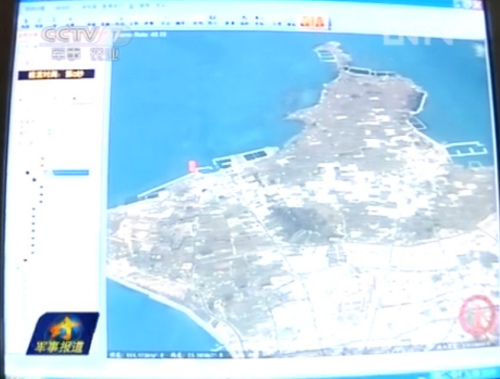Select the bottommost tree node in the left panel
Screen dimensions: 500x379
click(x=25, y=260)
